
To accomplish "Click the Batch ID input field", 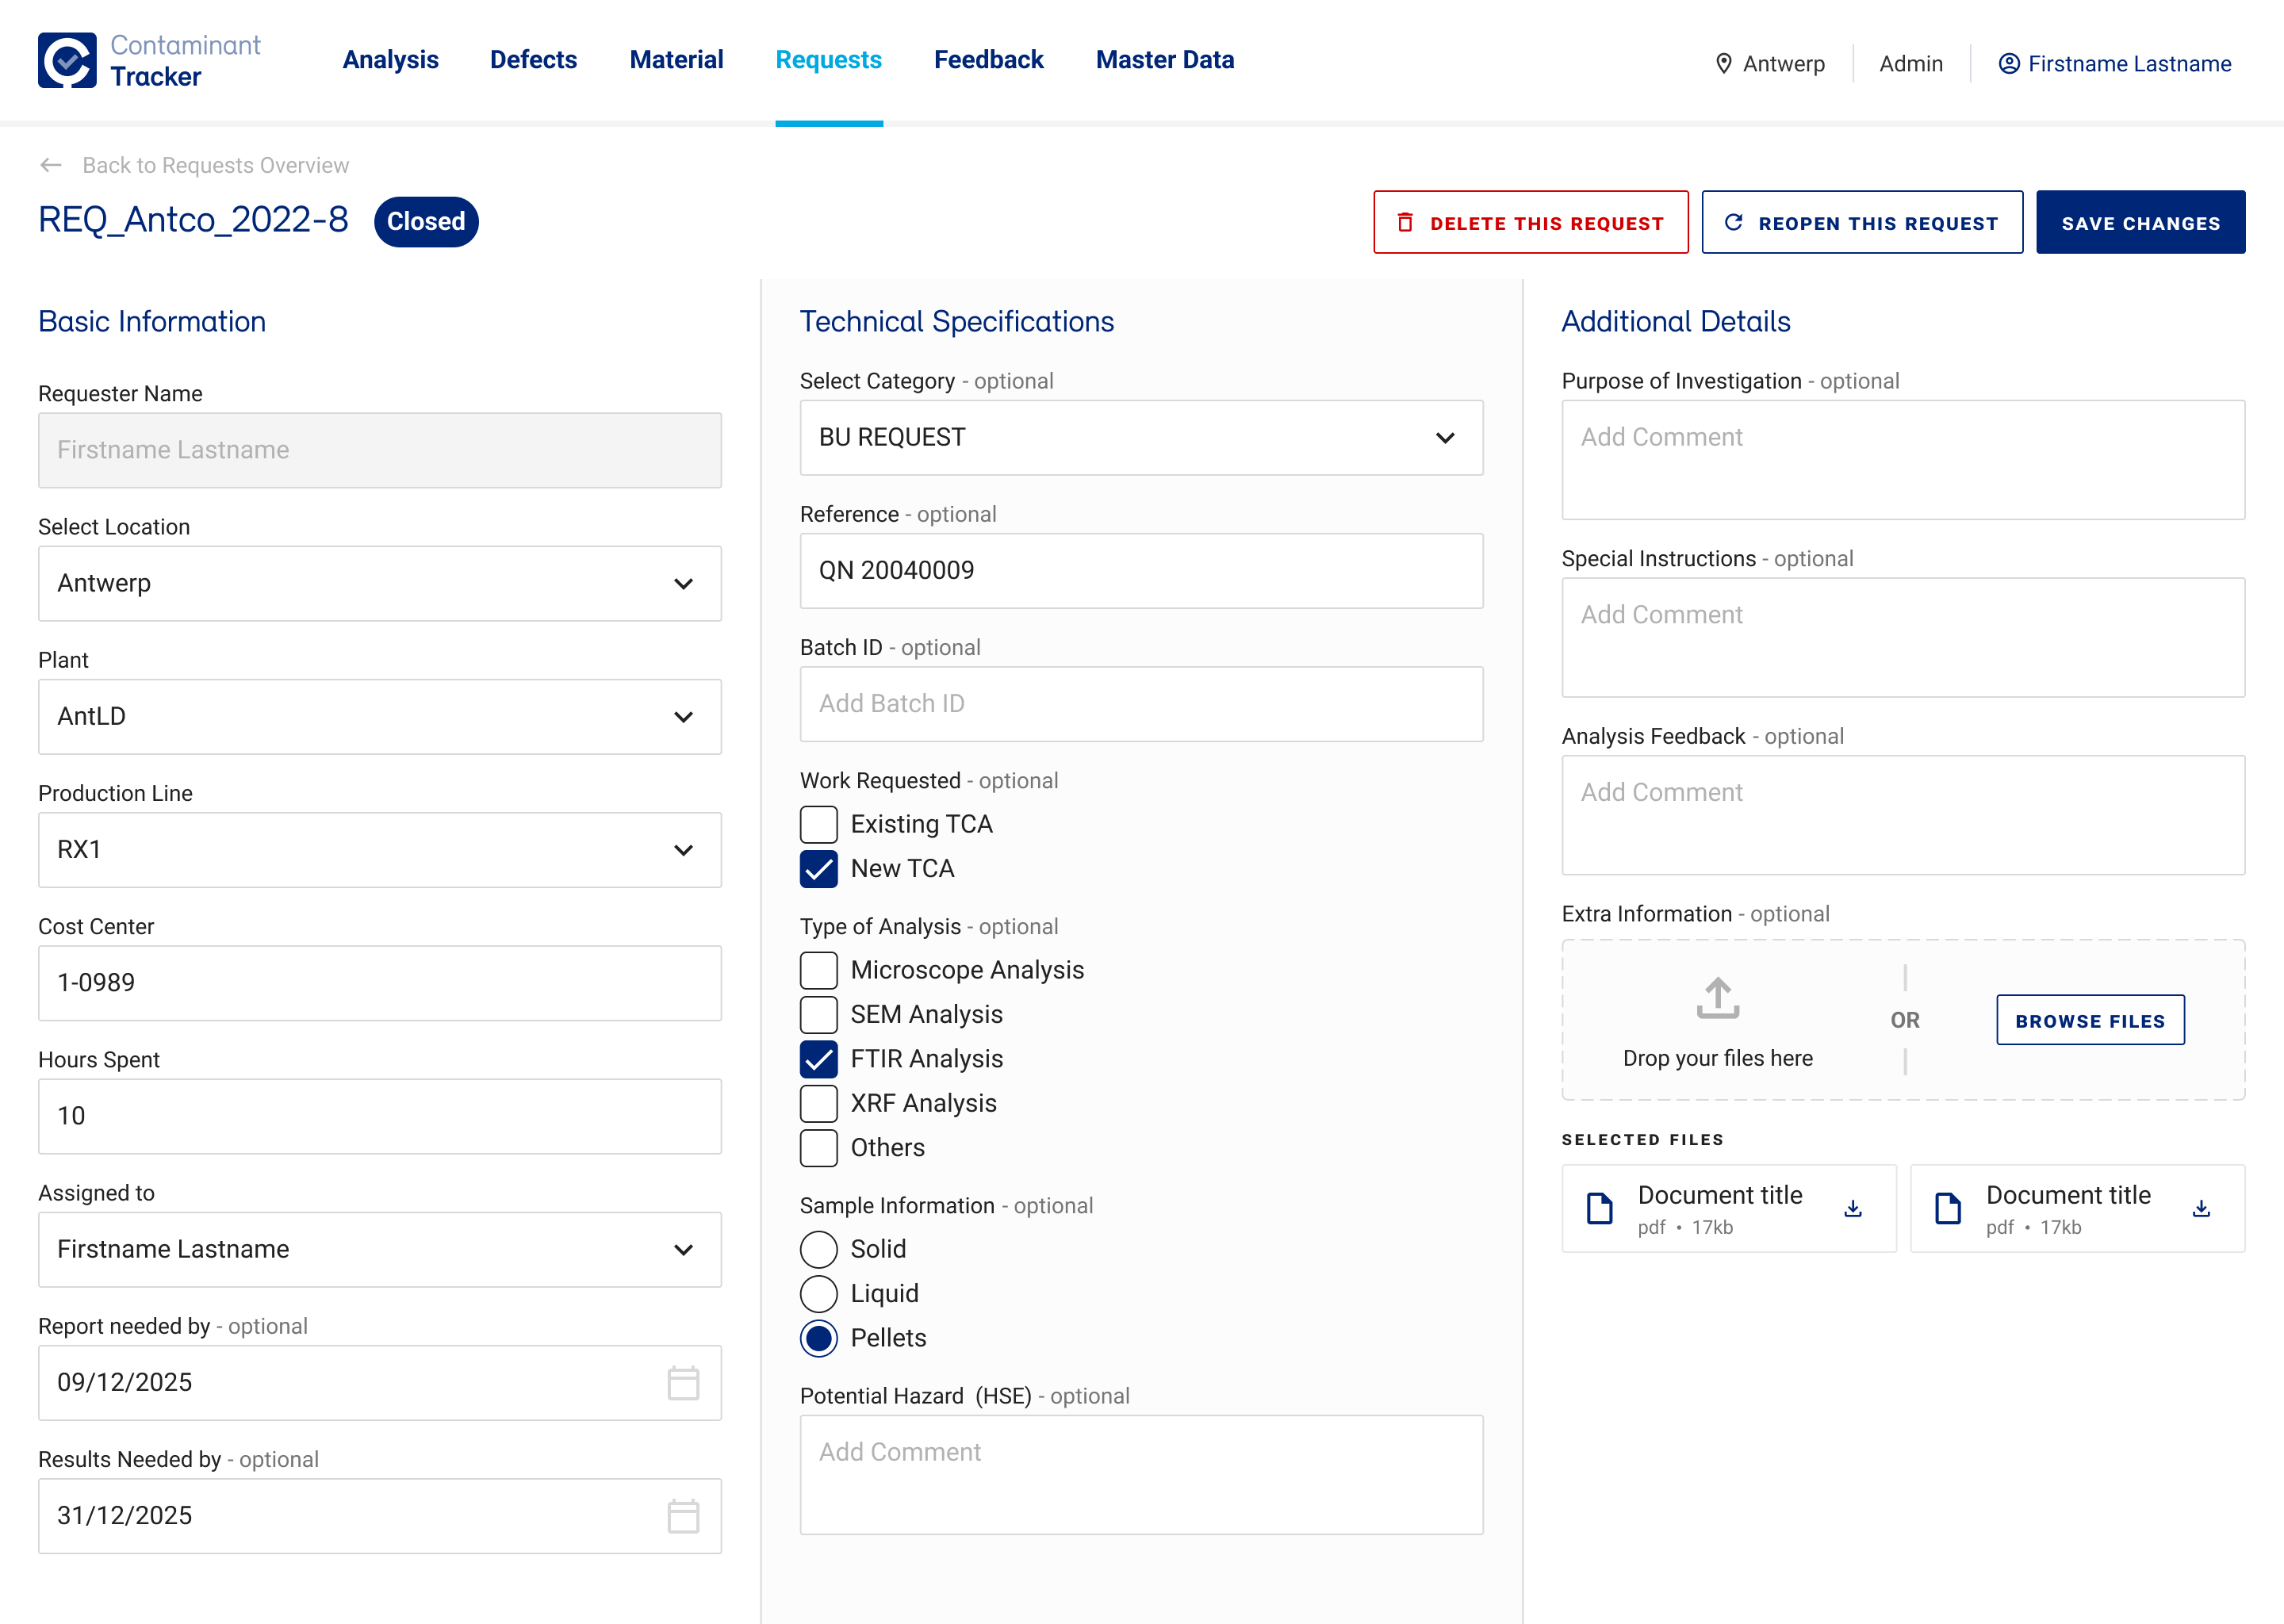I will pos(1141,704).
